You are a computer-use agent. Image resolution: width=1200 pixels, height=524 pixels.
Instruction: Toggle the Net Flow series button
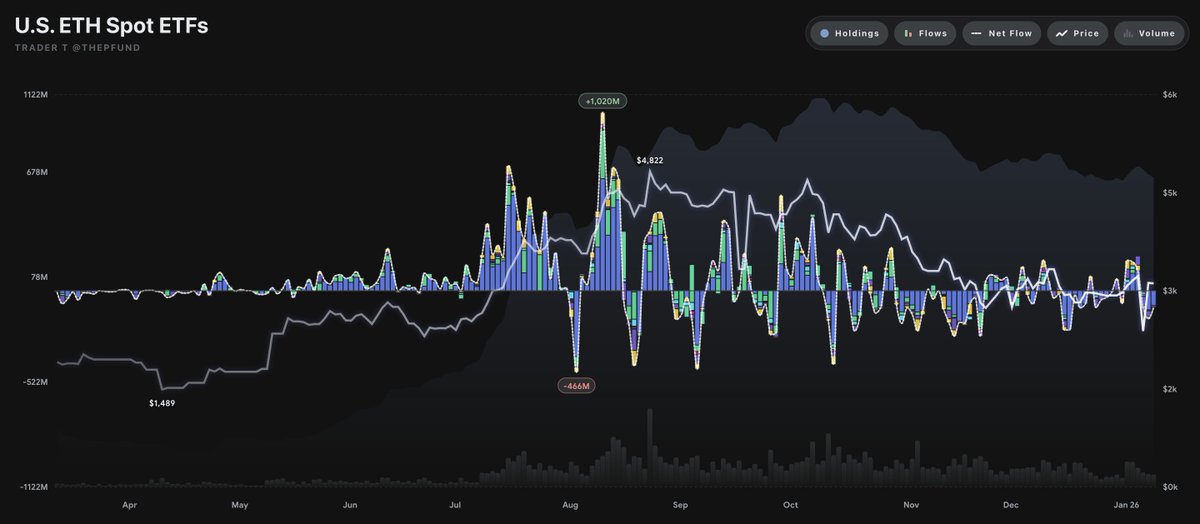point(1001,33)
